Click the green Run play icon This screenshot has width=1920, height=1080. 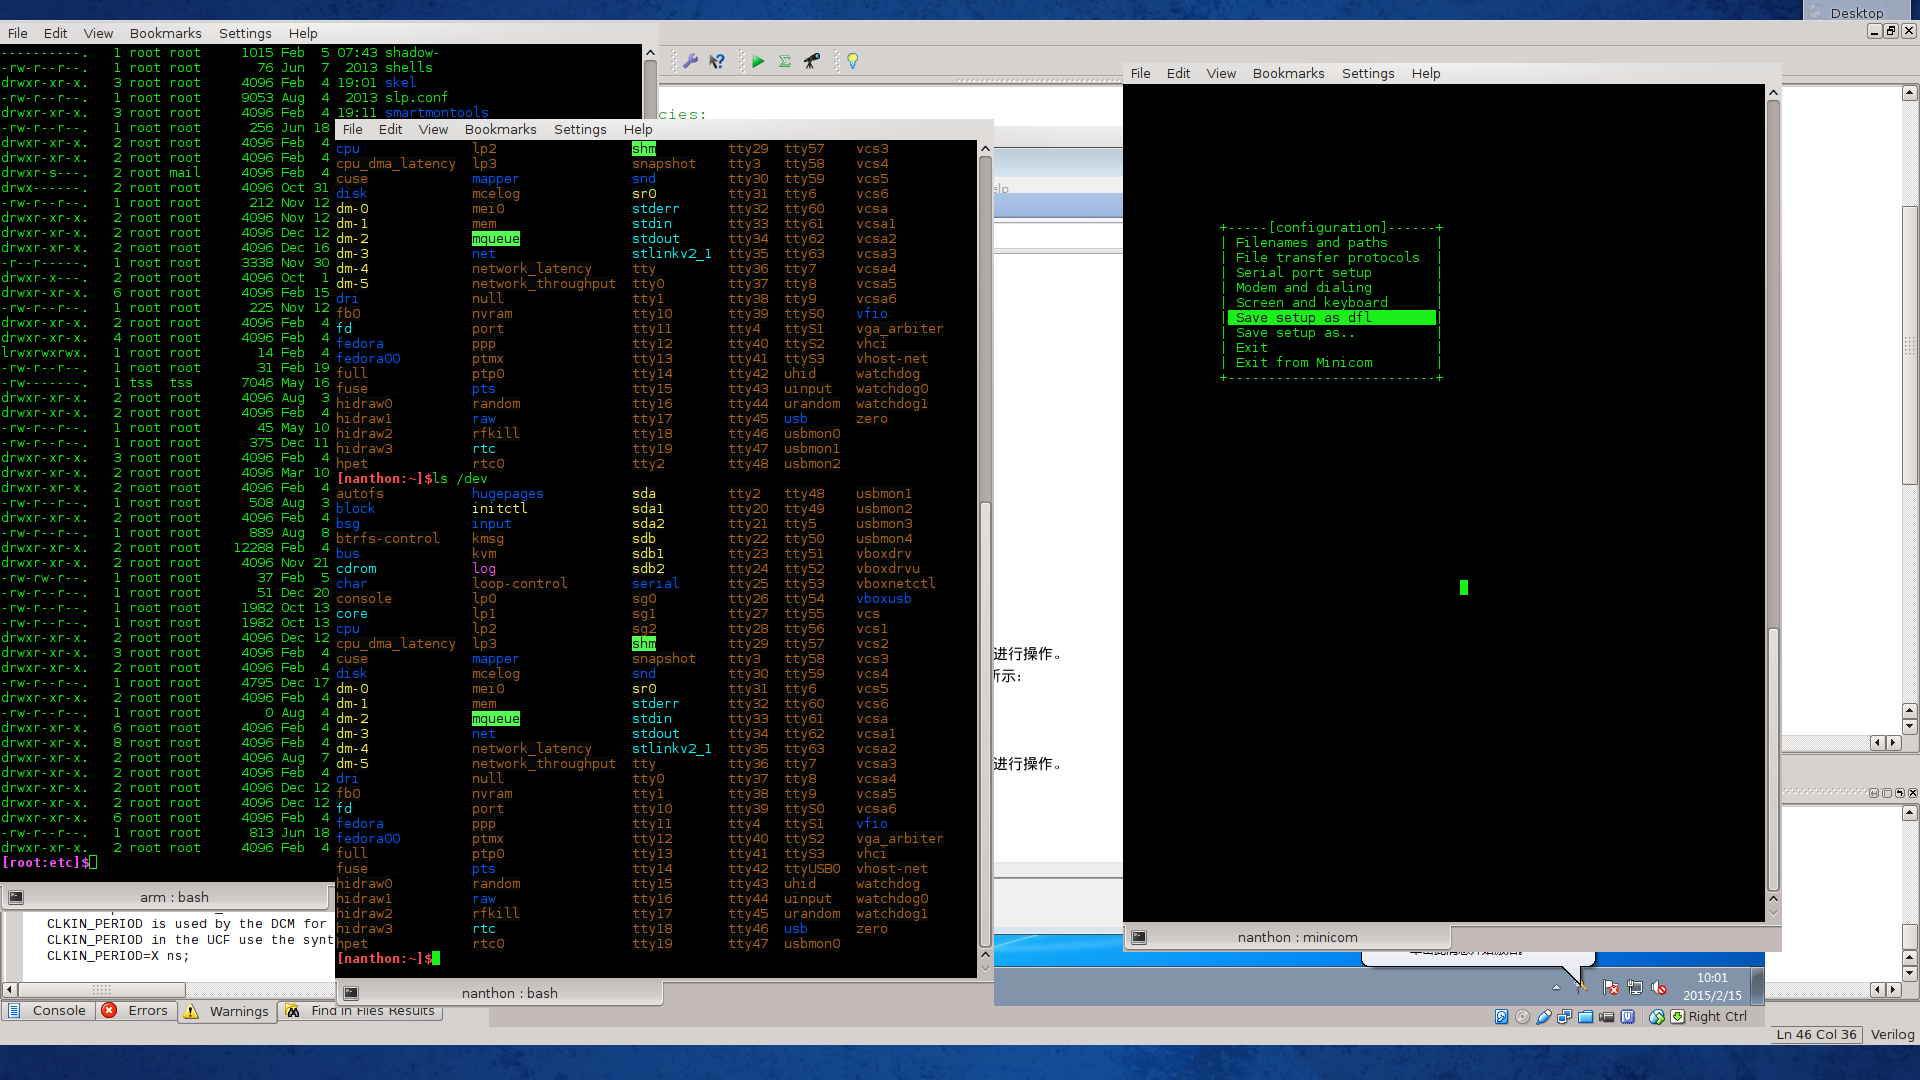758,62
